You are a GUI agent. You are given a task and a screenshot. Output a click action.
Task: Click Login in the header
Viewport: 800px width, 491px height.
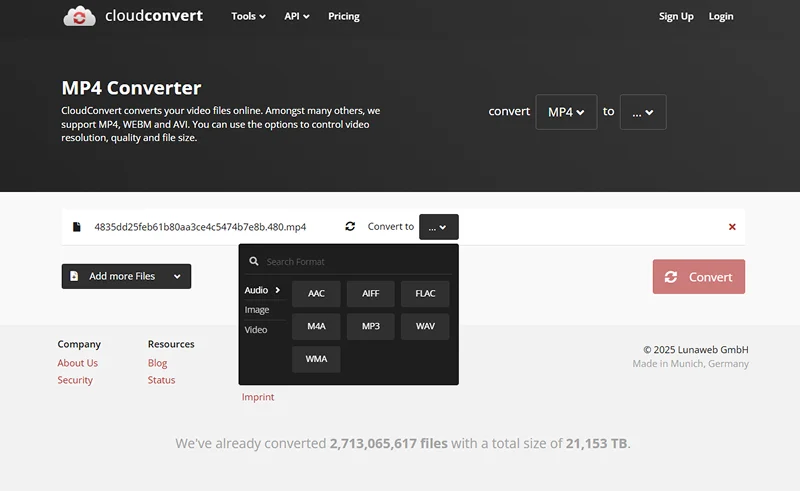721,16
